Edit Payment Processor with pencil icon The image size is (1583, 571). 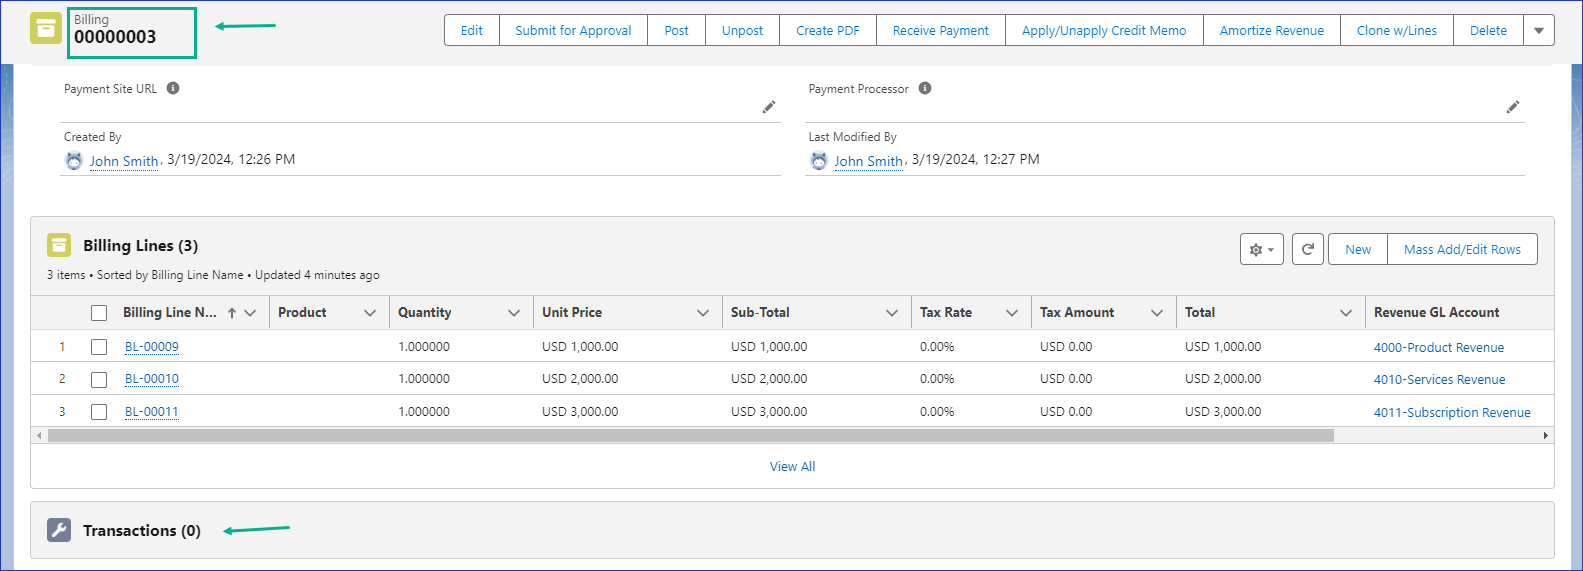(x=1513, y=107)
